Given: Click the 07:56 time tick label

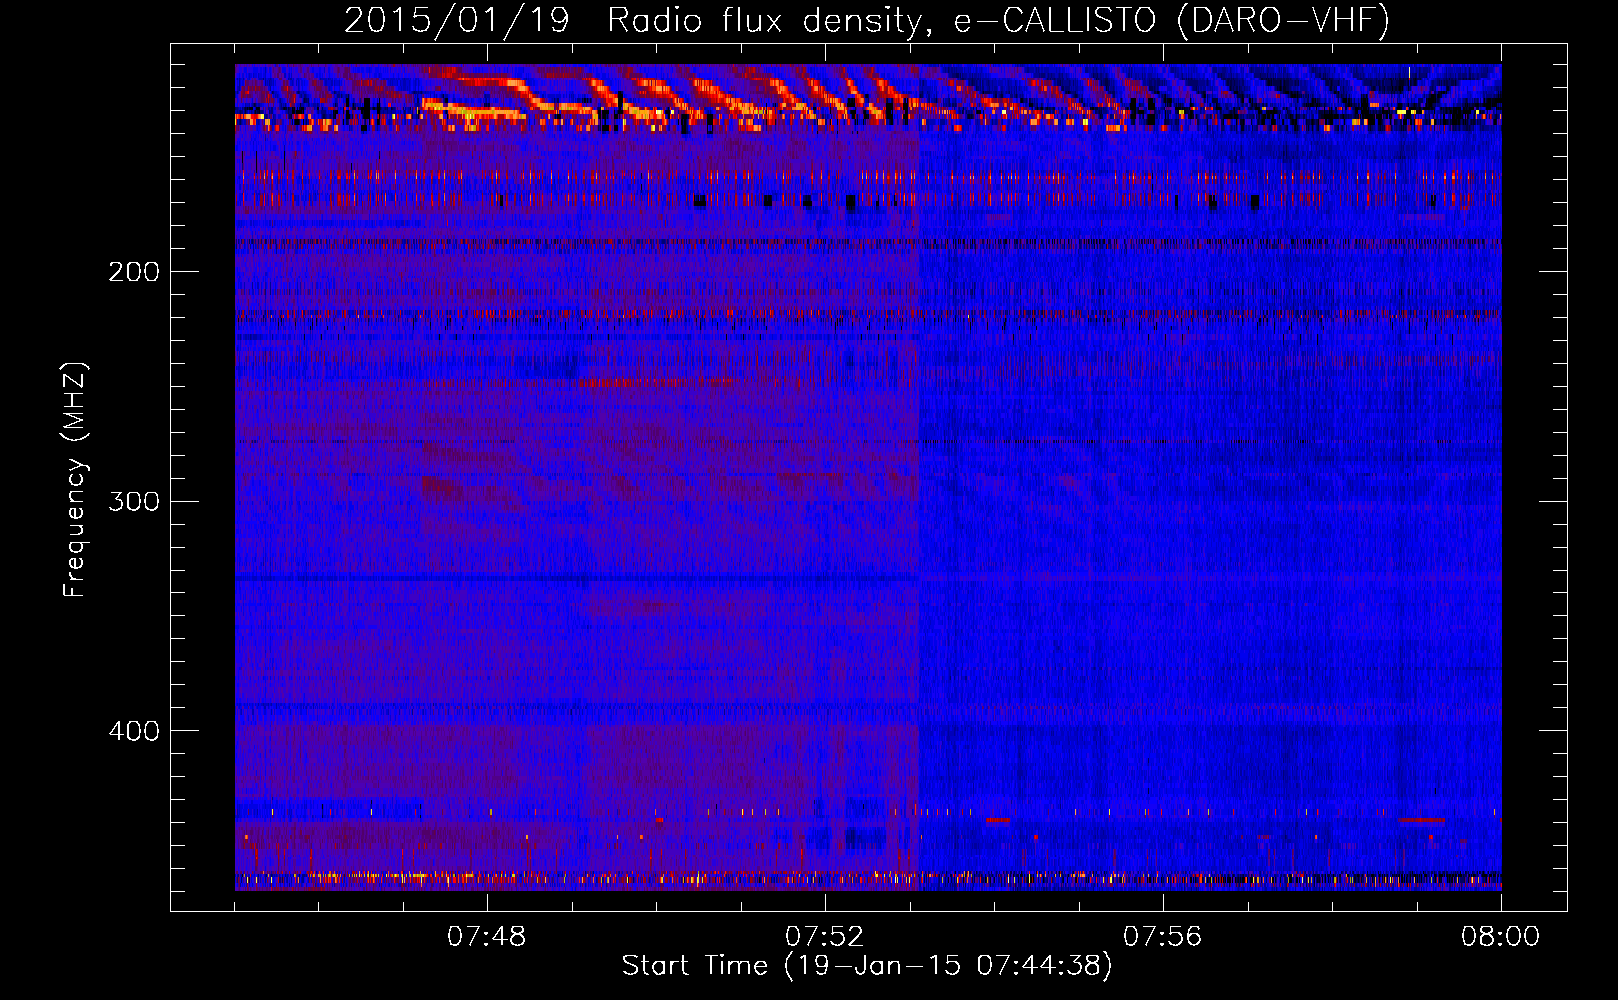Looking at the screenshot, I should [1163, 937].
